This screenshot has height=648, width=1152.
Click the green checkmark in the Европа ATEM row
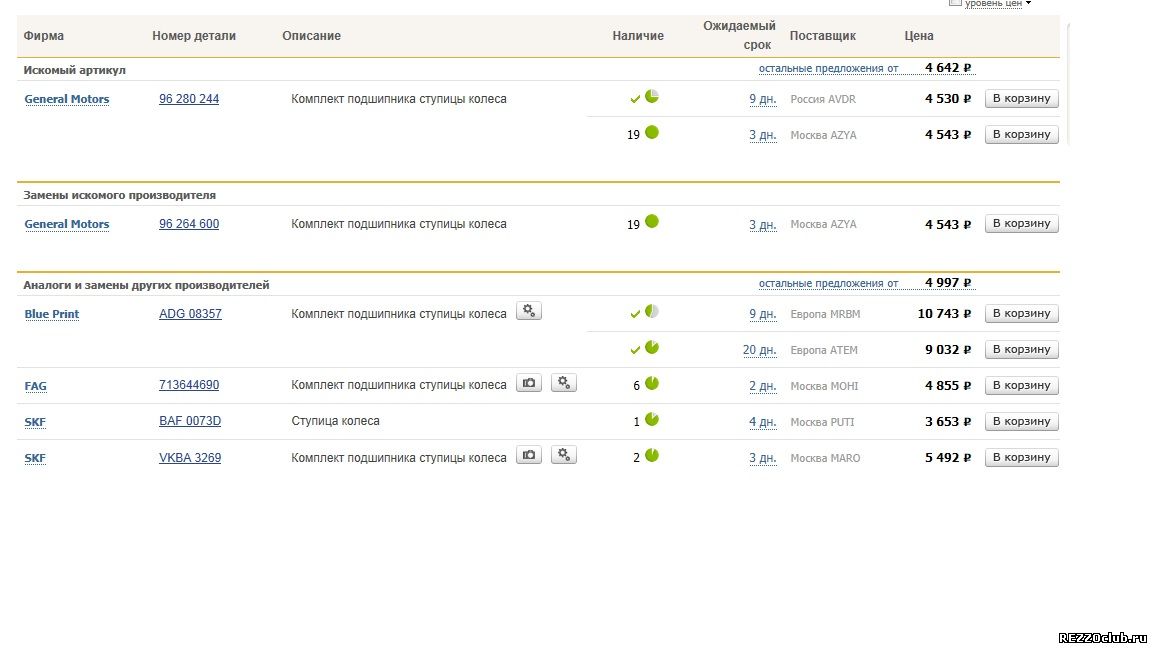(636, 350)
